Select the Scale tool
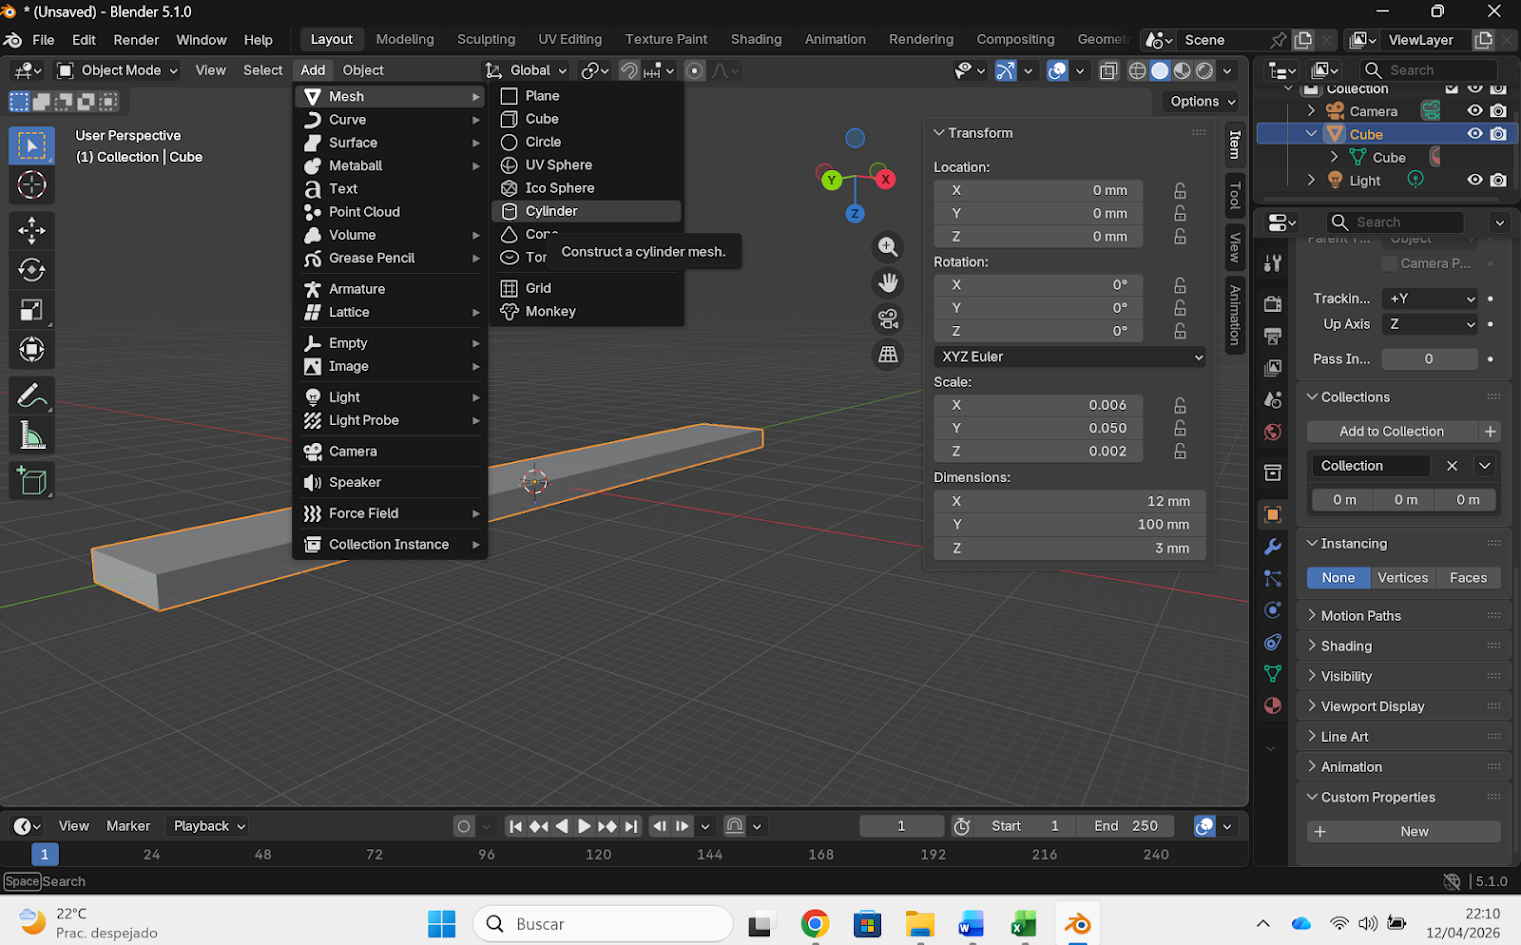Image resolution: width=1521 pixels, height=945 pixels. tap(32, 310)
